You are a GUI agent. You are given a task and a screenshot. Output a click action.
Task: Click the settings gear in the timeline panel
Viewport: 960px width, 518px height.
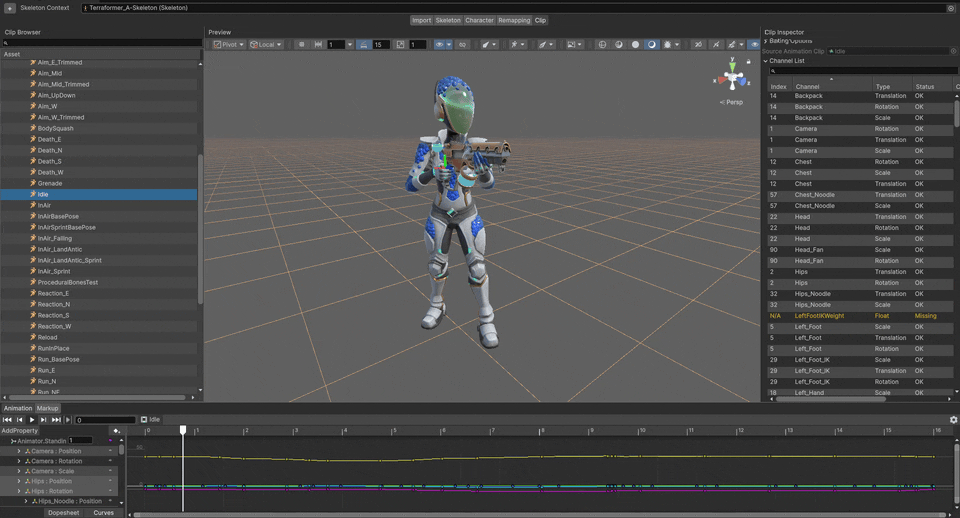pyautogui.click(x=953, y=420)
